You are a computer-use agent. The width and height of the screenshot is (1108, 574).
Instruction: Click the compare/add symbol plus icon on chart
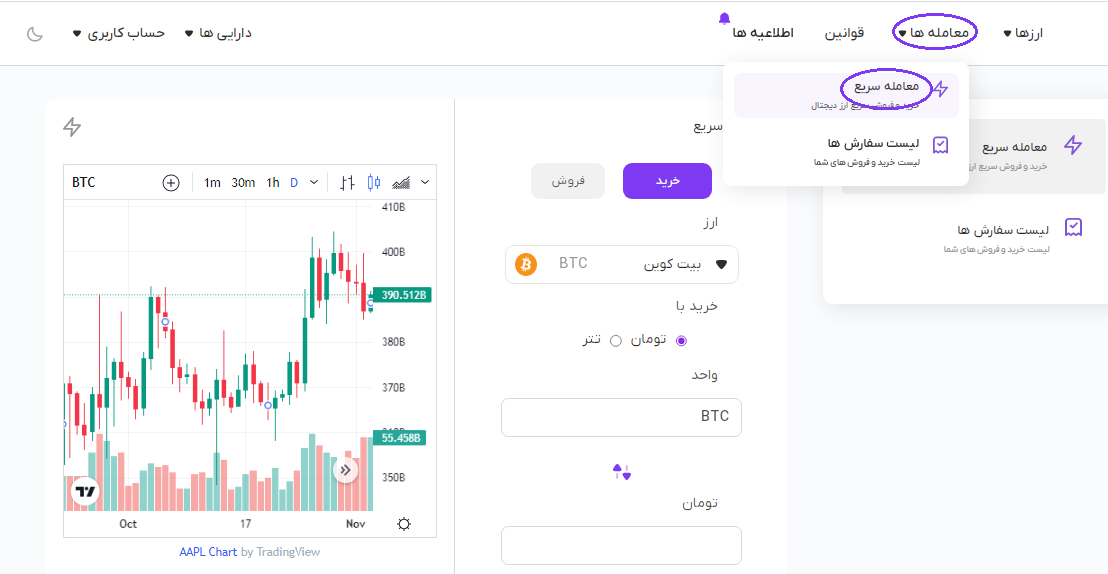coord(171,183)
